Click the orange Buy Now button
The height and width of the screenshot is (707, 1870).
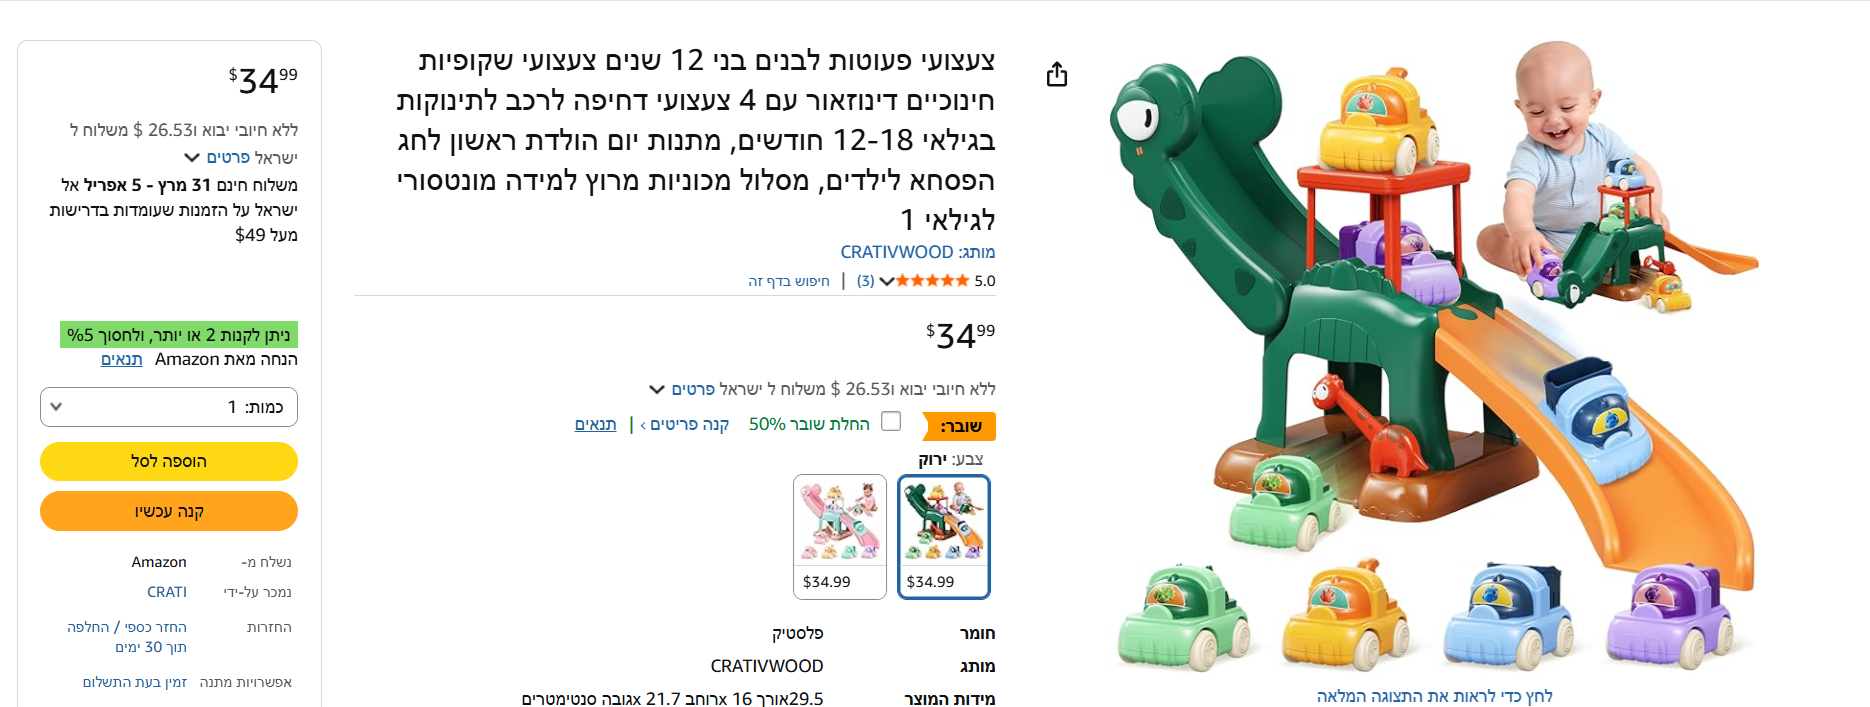point(169,511)
